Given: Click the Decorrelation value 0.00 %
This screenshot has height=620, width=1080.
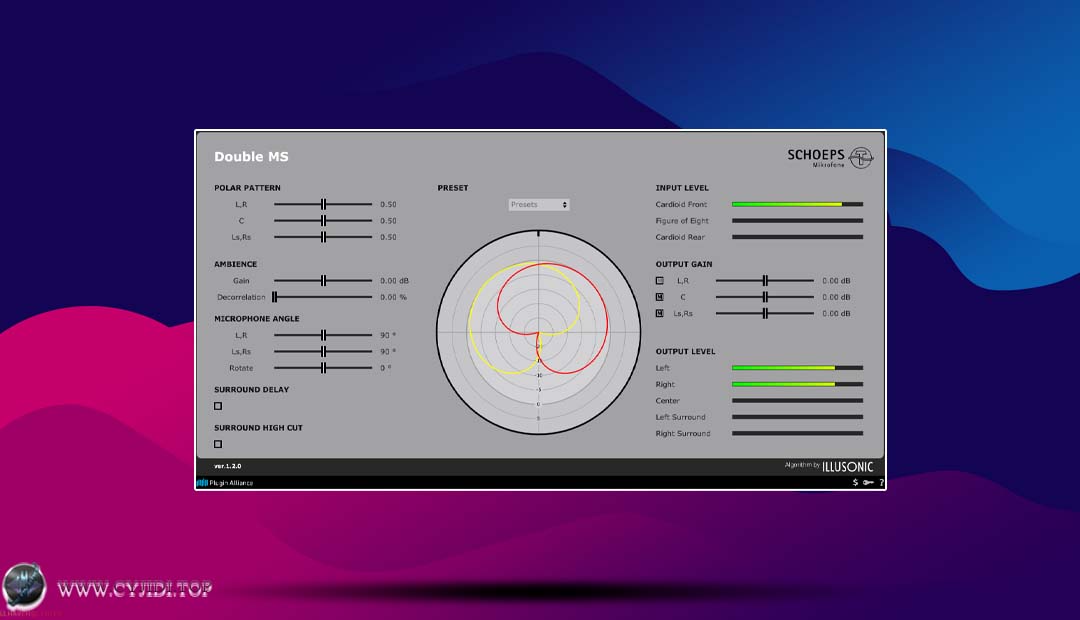Looking at the screenshot, I should point(393,297).
